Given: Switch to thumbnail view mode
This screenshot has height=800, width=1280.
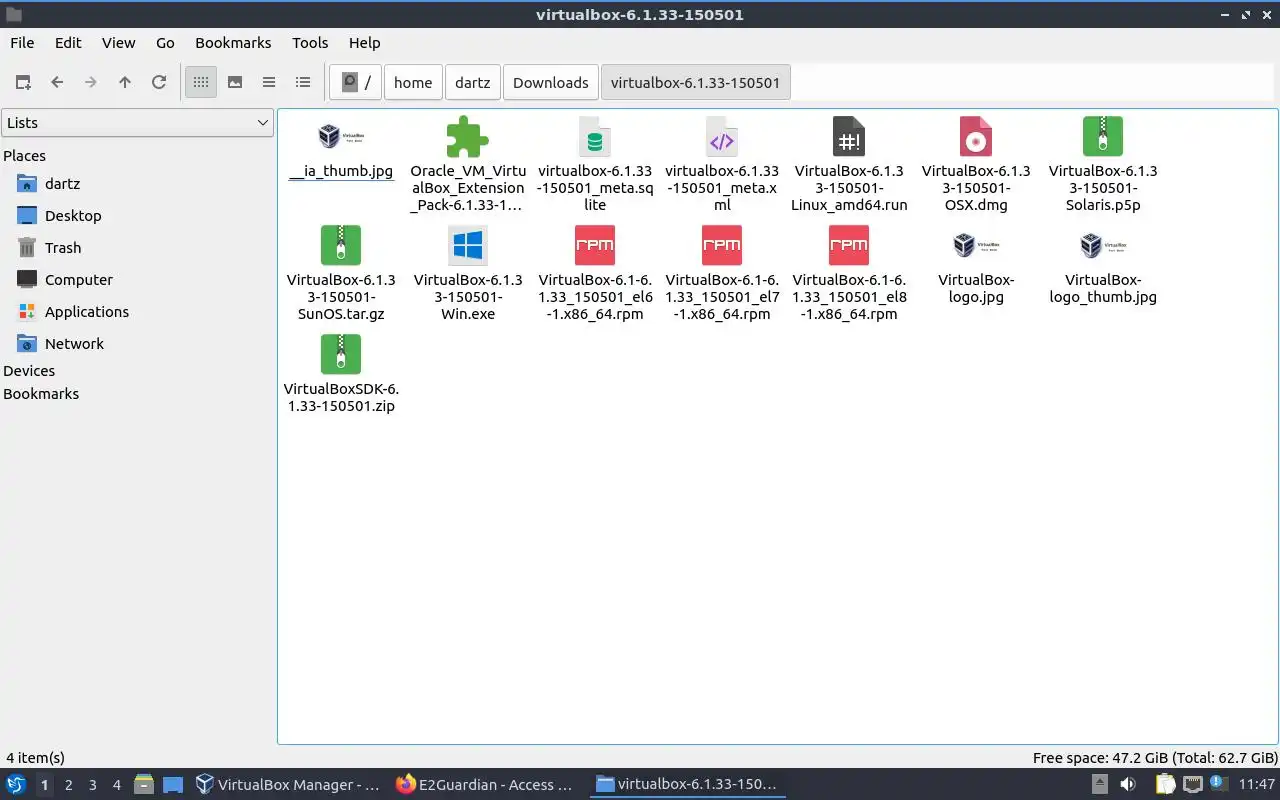Looking at the screenshot, I should [x=235, y=82].
